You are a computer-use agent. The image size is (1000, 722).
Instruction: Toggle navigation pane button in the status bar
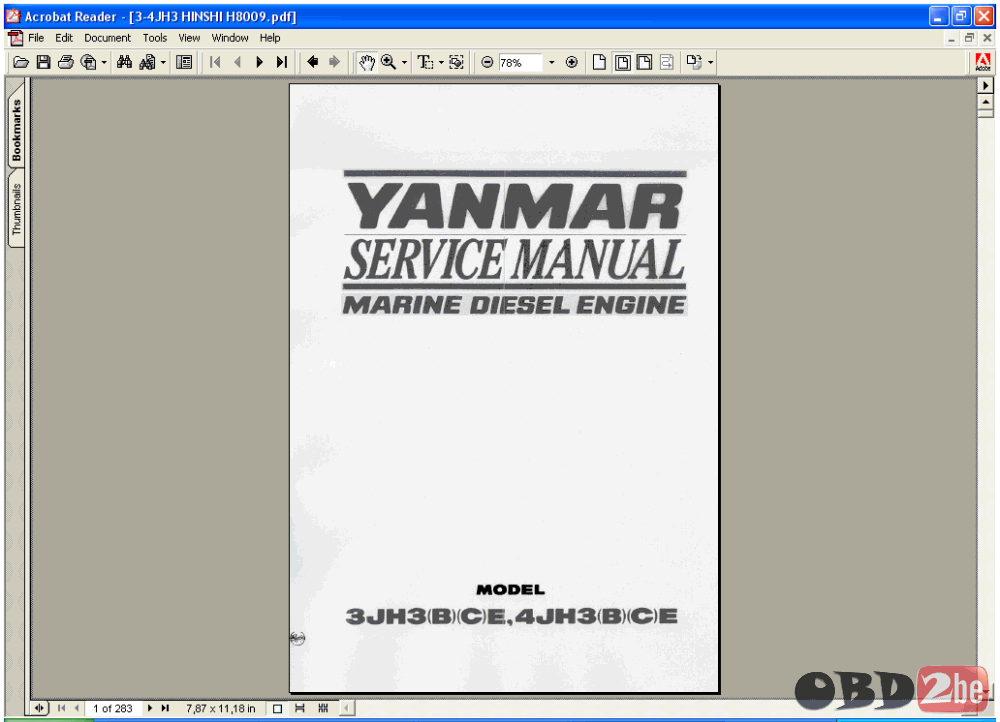(x=39, y=708)
